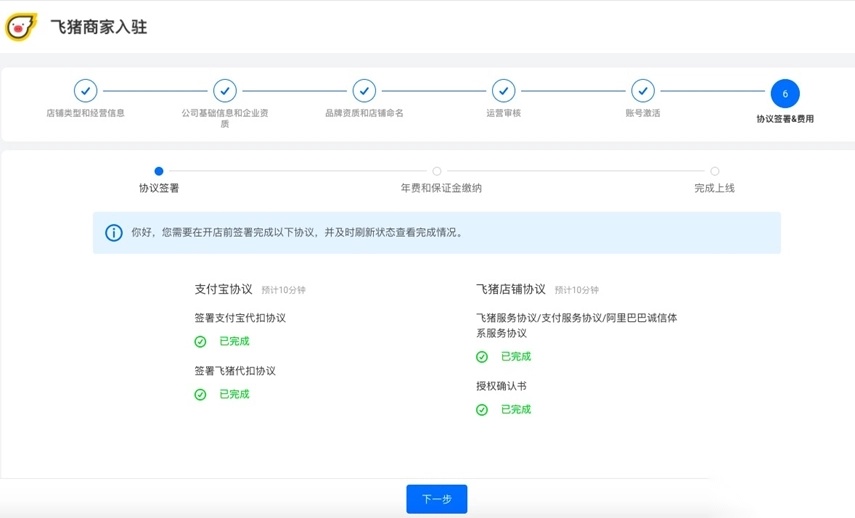Image resolution: width=855 pixels, height=518 pixels.
Task: Click 预计10分钟 beside 飞猪店铺协议
Action: (577, 290)
